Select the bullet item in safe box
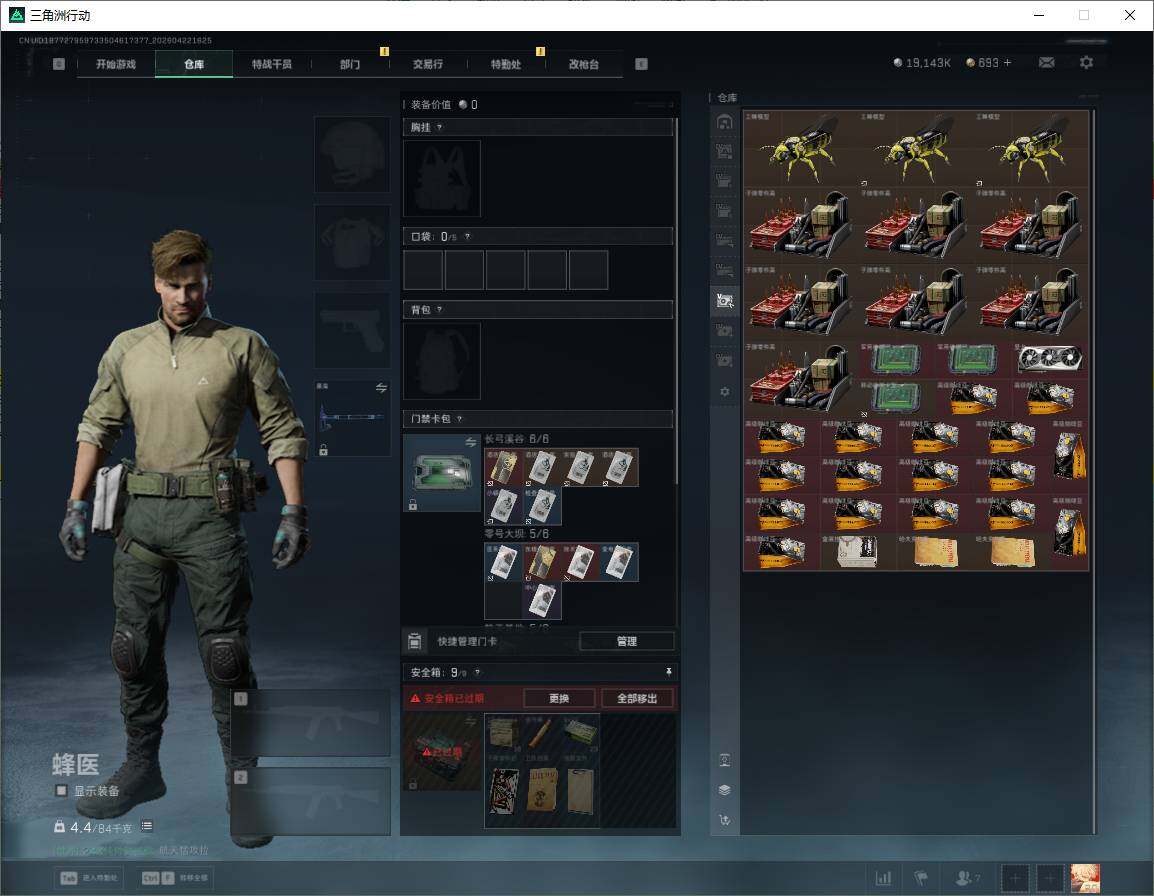 click(542, 733)
